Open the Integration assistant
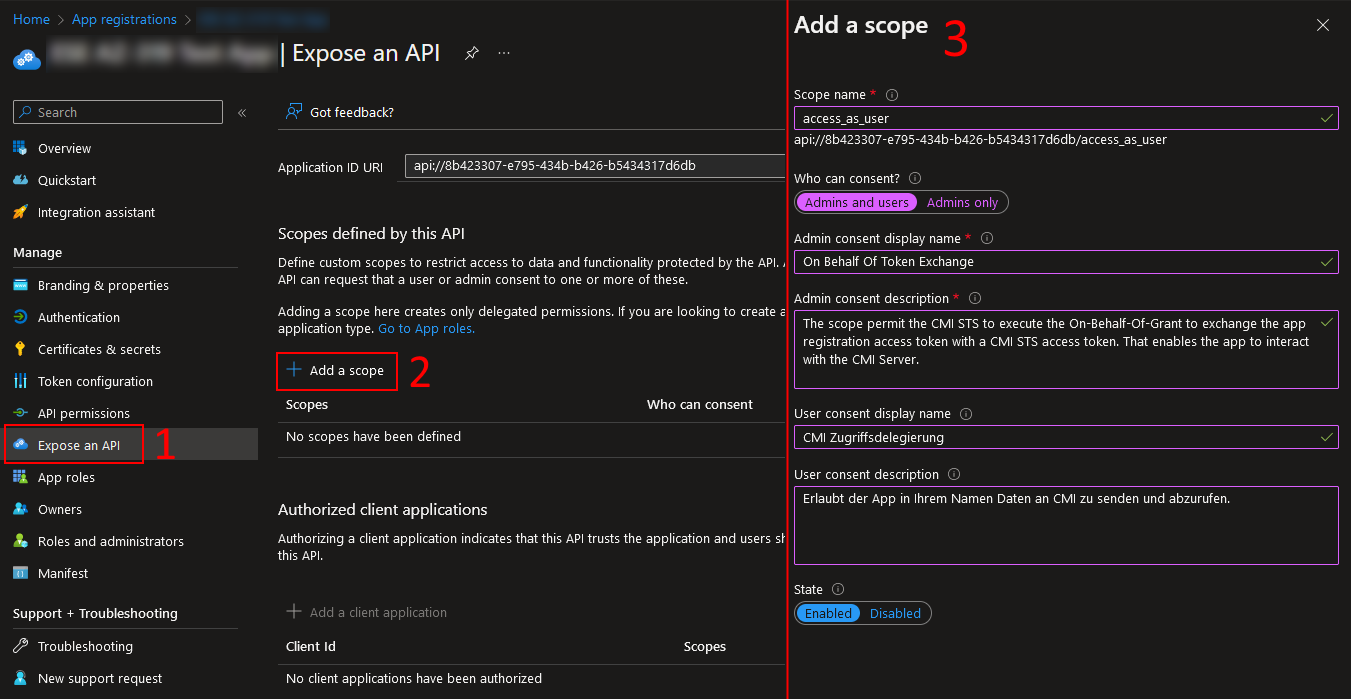Viewport: 1351px width, 699px height. click(x=95, y=212)
